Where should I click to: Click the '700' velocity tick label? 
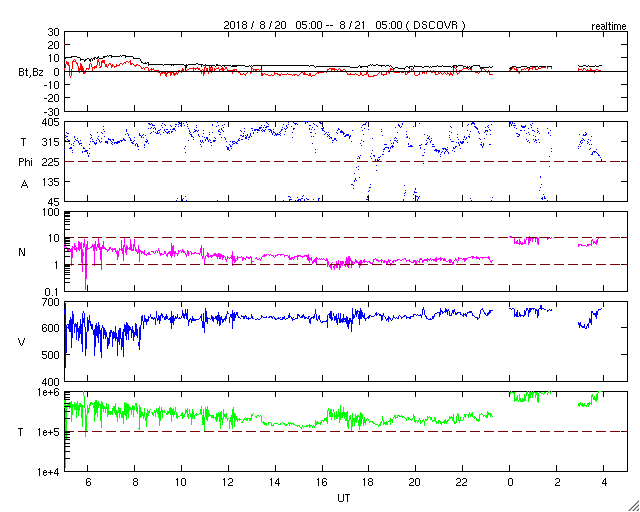[x=51, y=303]
